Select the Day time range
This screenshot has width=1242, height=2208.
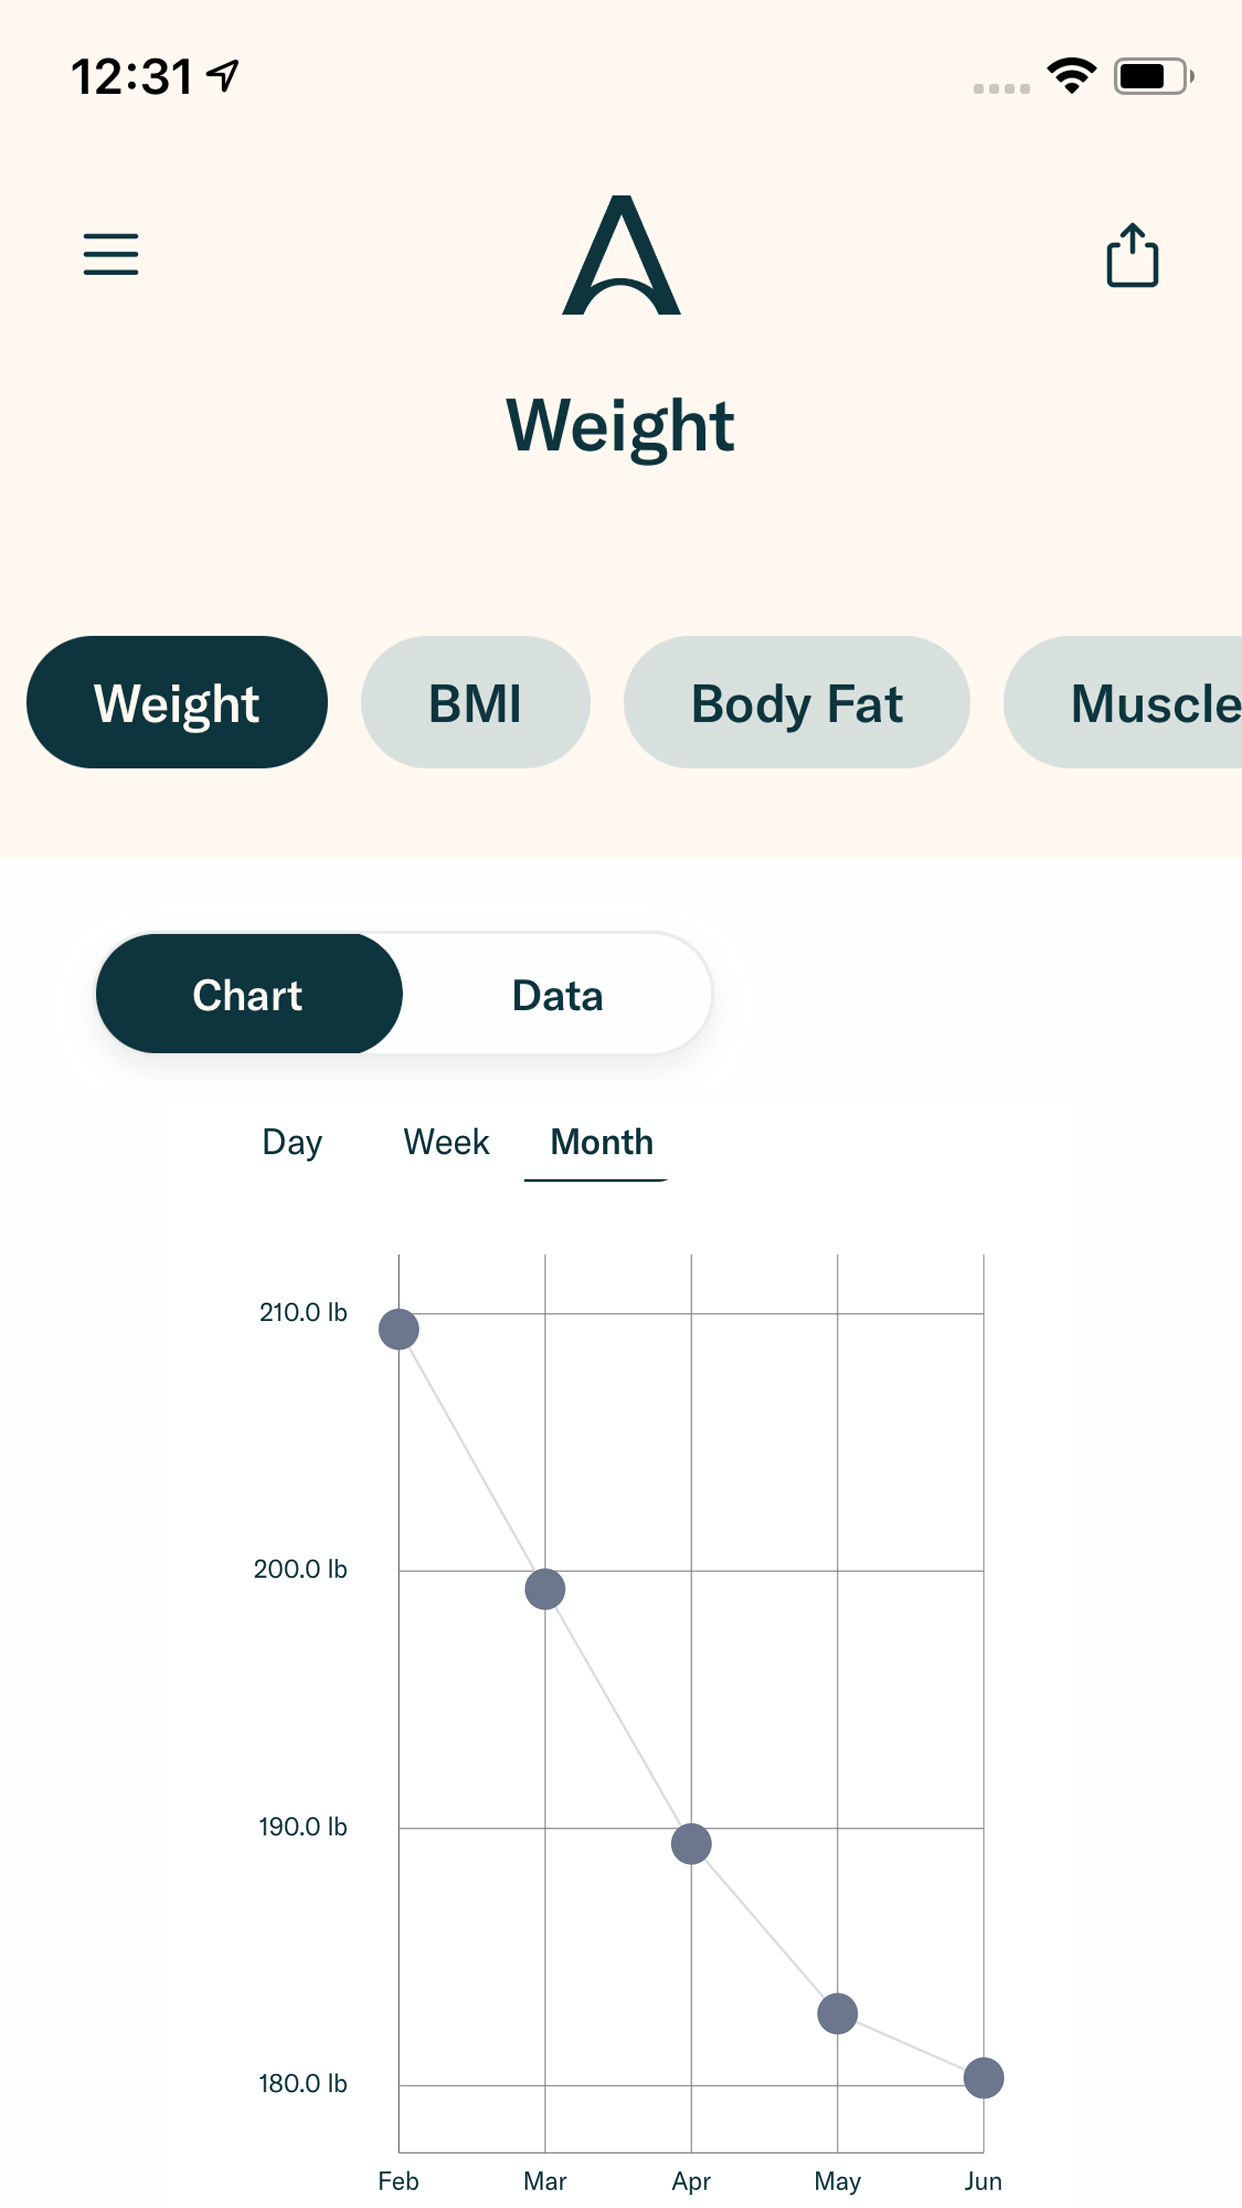point(292,1142)
